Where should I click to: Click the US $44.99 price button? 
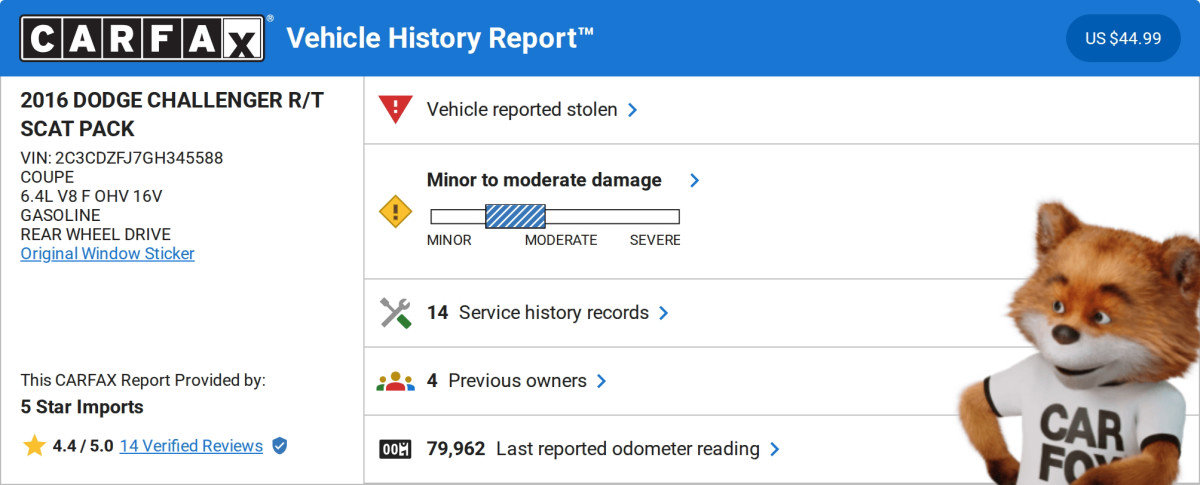[1123, 39]
